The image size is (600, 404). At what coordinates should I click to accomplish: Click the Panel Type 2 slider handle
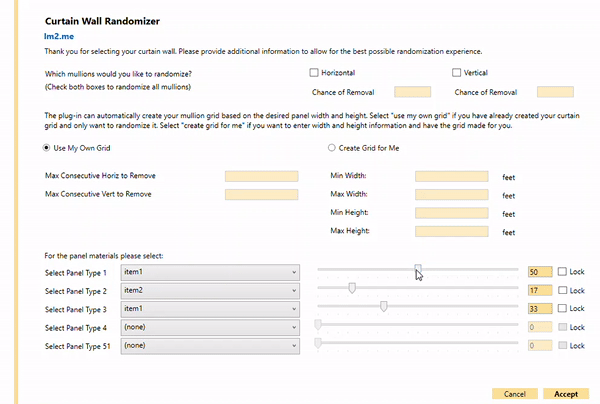point(352,288)
